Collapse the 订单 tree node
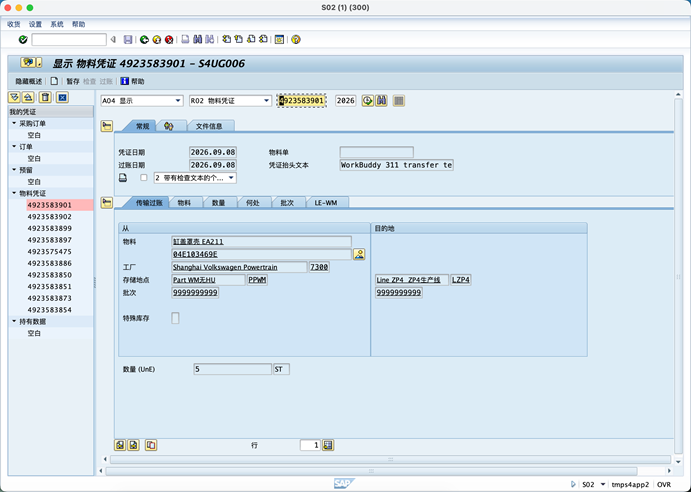Viewport: 691px width, 492px height. tap(14, 146)
